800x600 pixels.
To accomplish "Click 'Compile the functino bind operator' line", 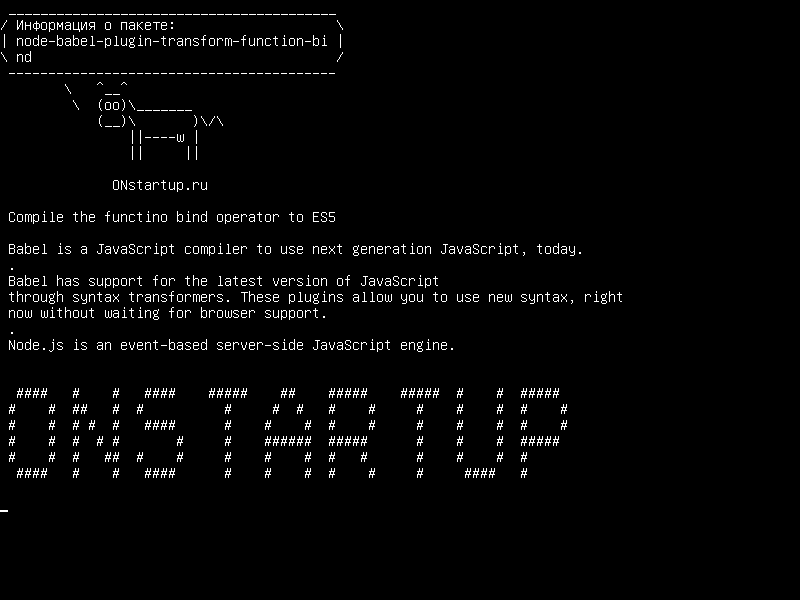I will point(172,217).
